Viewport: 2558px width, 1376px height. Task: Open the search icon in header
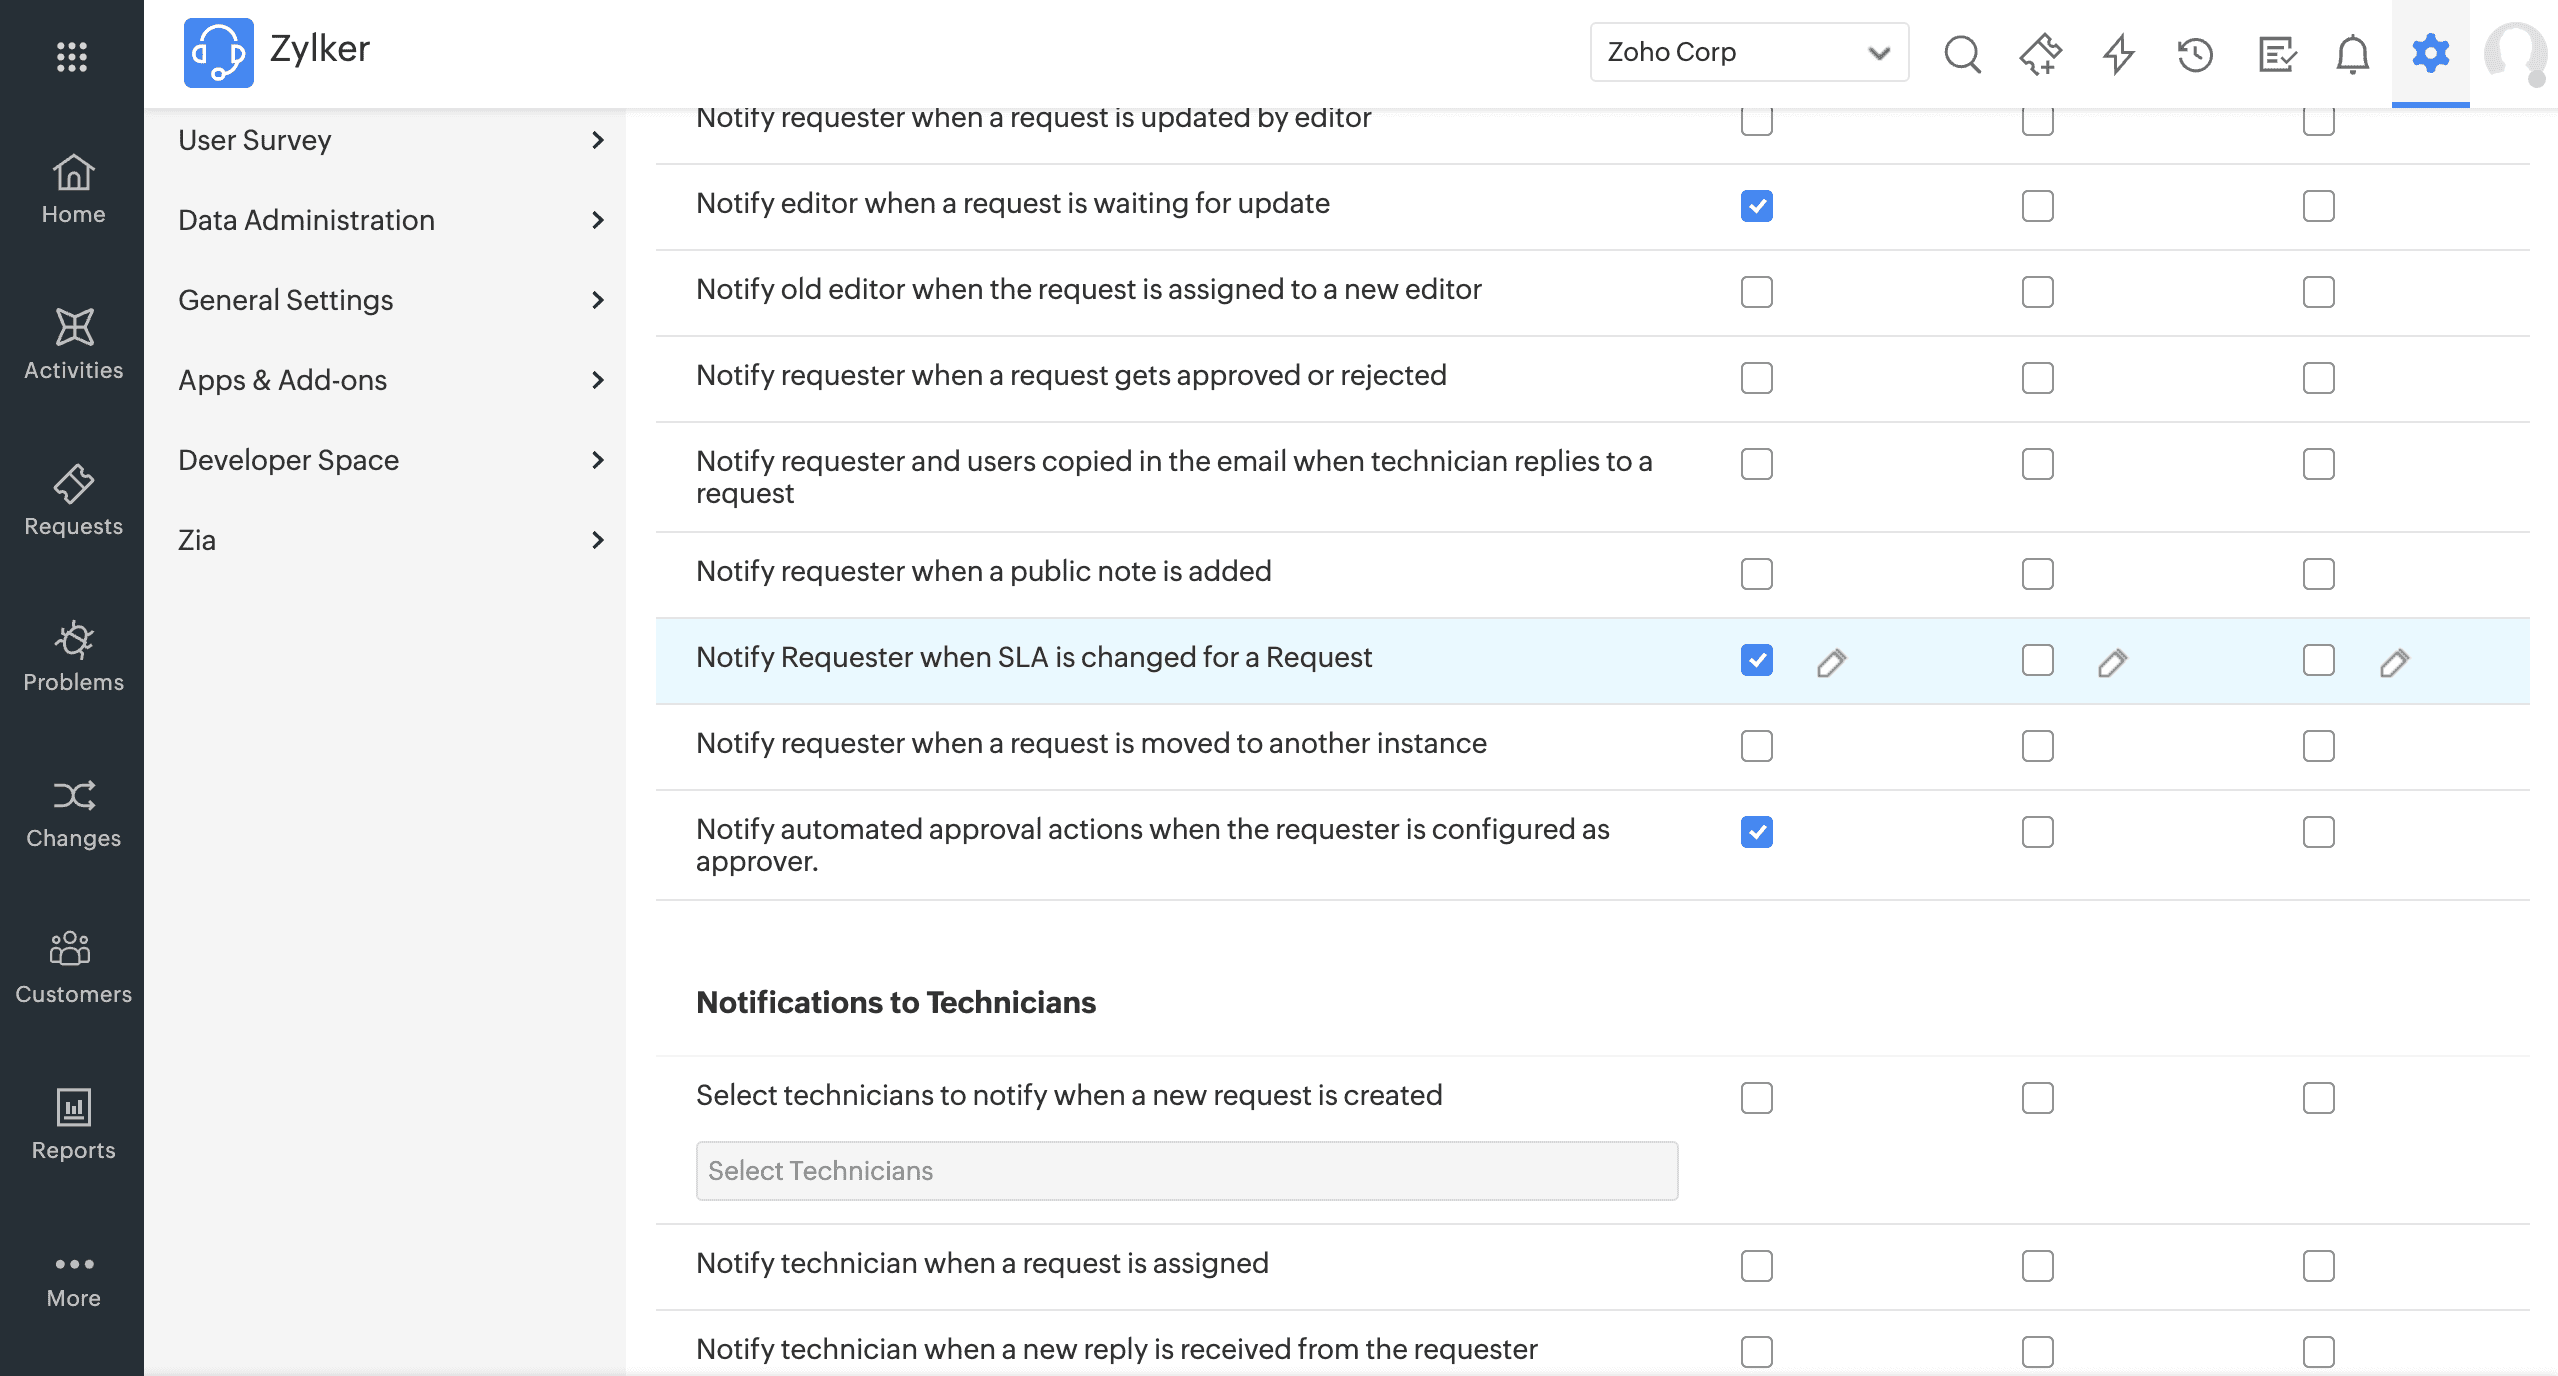click(1962, 53)
